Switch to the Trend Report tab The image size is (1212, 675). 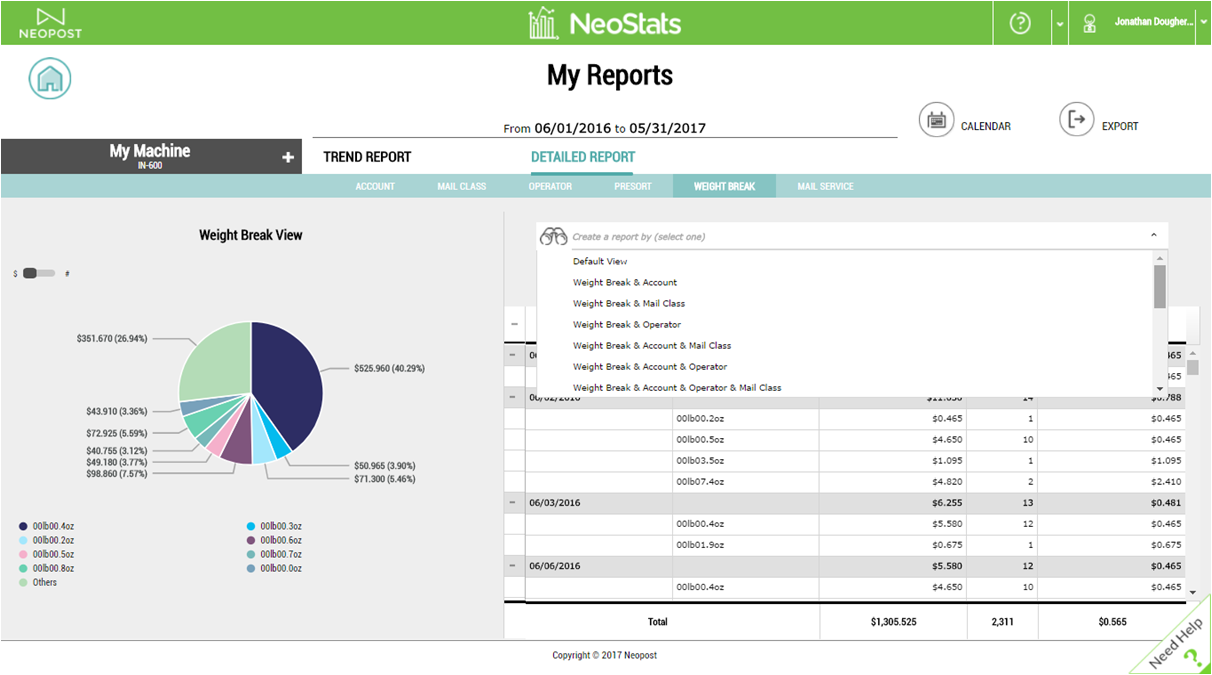pos(367,157)
